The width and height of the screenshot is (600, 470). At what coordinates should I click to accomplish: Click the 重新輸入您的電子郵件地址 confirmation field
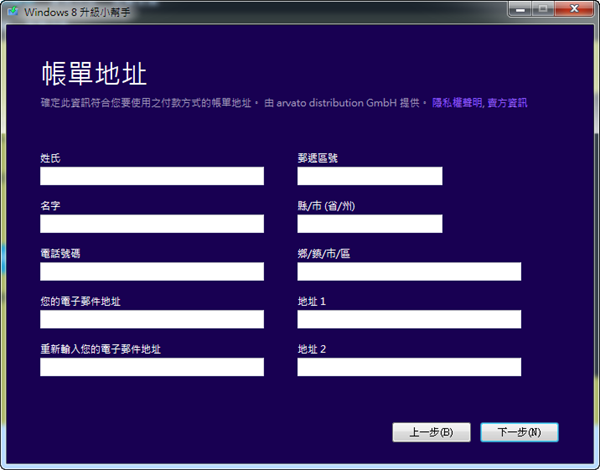pos(152,367)
